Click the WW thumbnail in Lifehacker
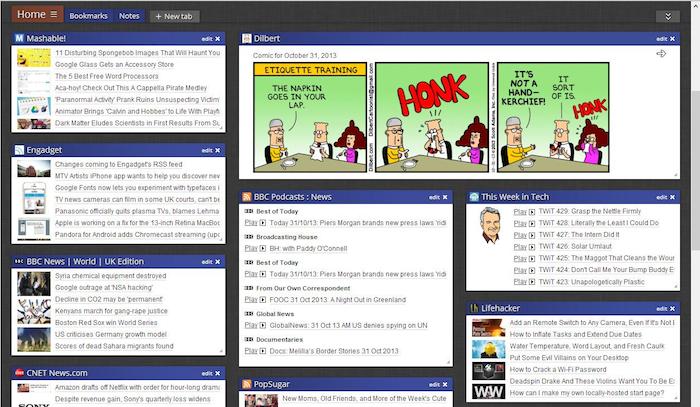Screen dimensions: 700x407 pyautogui.click(x=488, y=392)
